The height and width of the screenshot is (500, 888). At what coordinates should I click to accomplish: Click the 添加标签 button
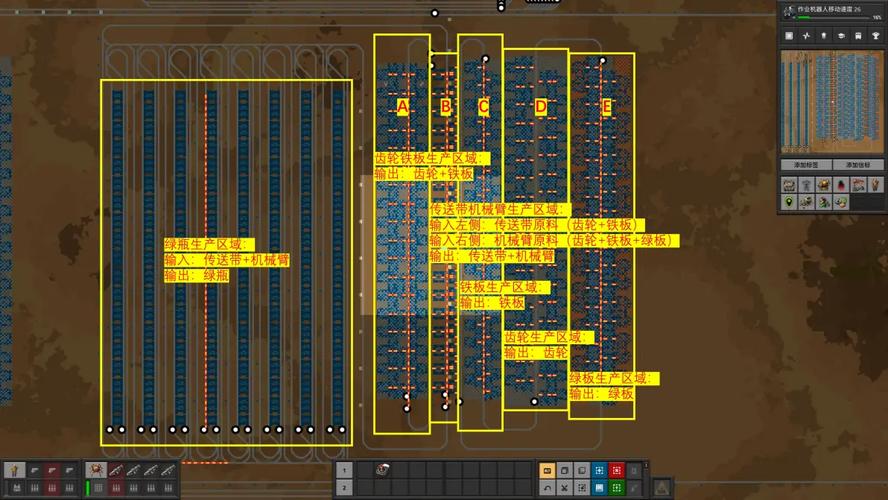pyautogui.click(x=806, y=165)
